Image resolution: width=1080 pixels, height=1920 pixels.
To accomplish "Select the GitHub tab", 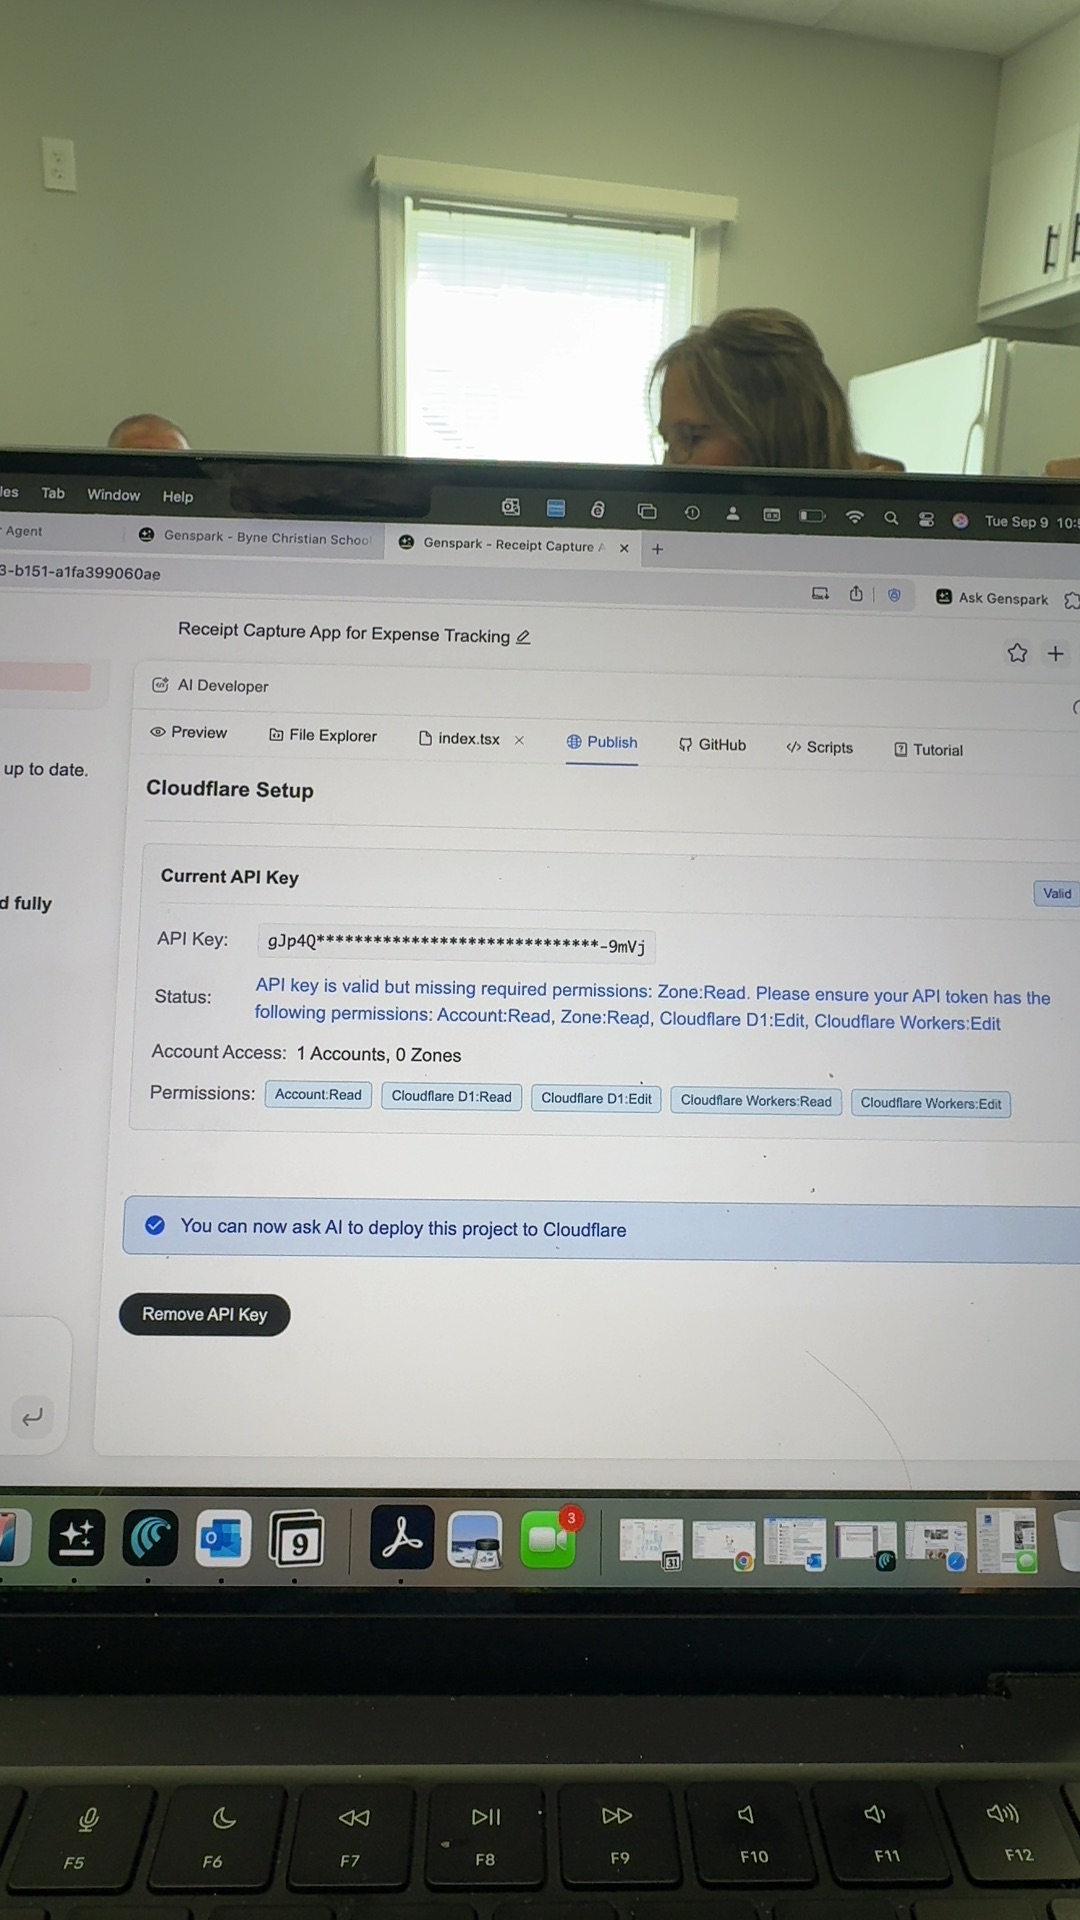I will tap(712, 744).
